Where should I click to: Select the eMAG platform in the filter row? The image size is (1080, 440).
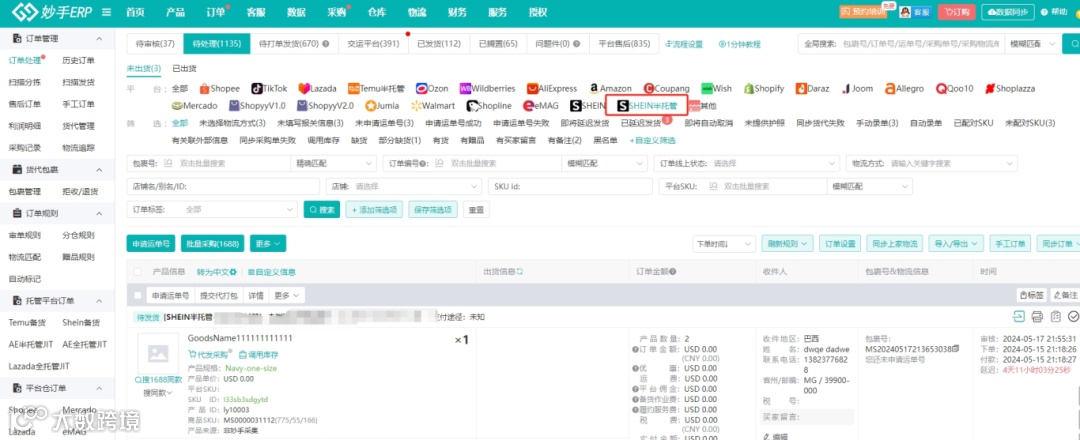(x=542, y=105)
